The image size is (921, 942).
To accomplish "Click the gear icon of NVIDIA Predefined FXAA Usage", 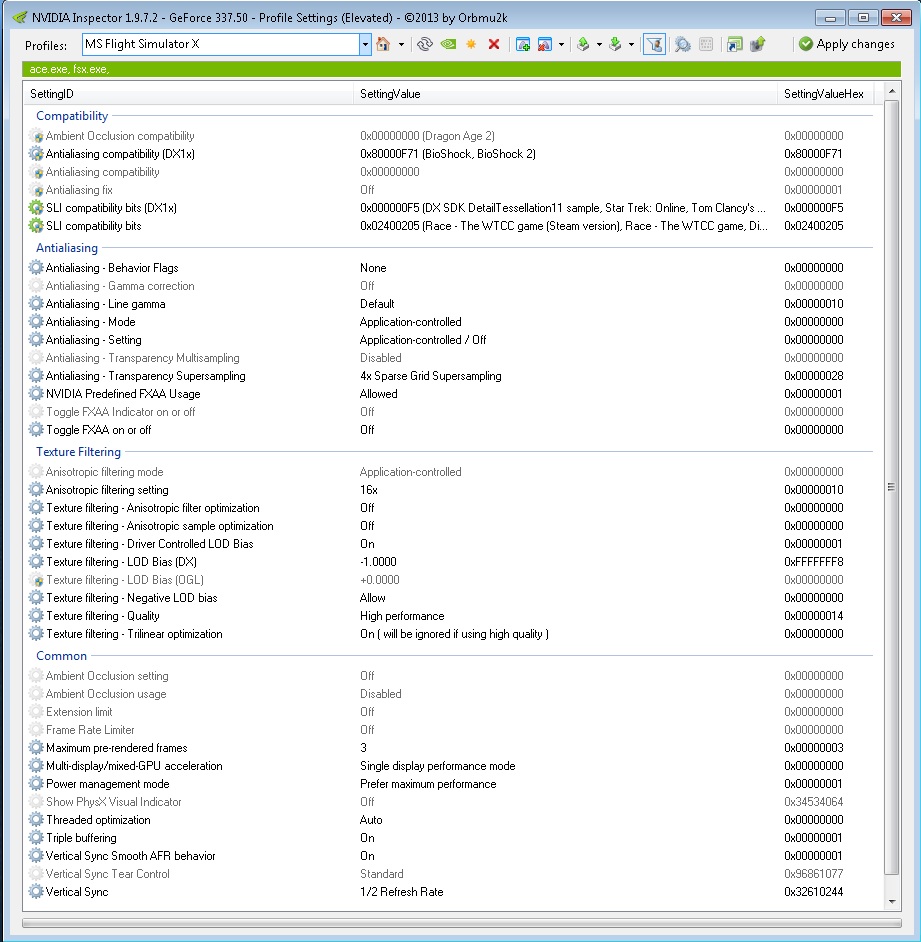I will coord(37,394).
